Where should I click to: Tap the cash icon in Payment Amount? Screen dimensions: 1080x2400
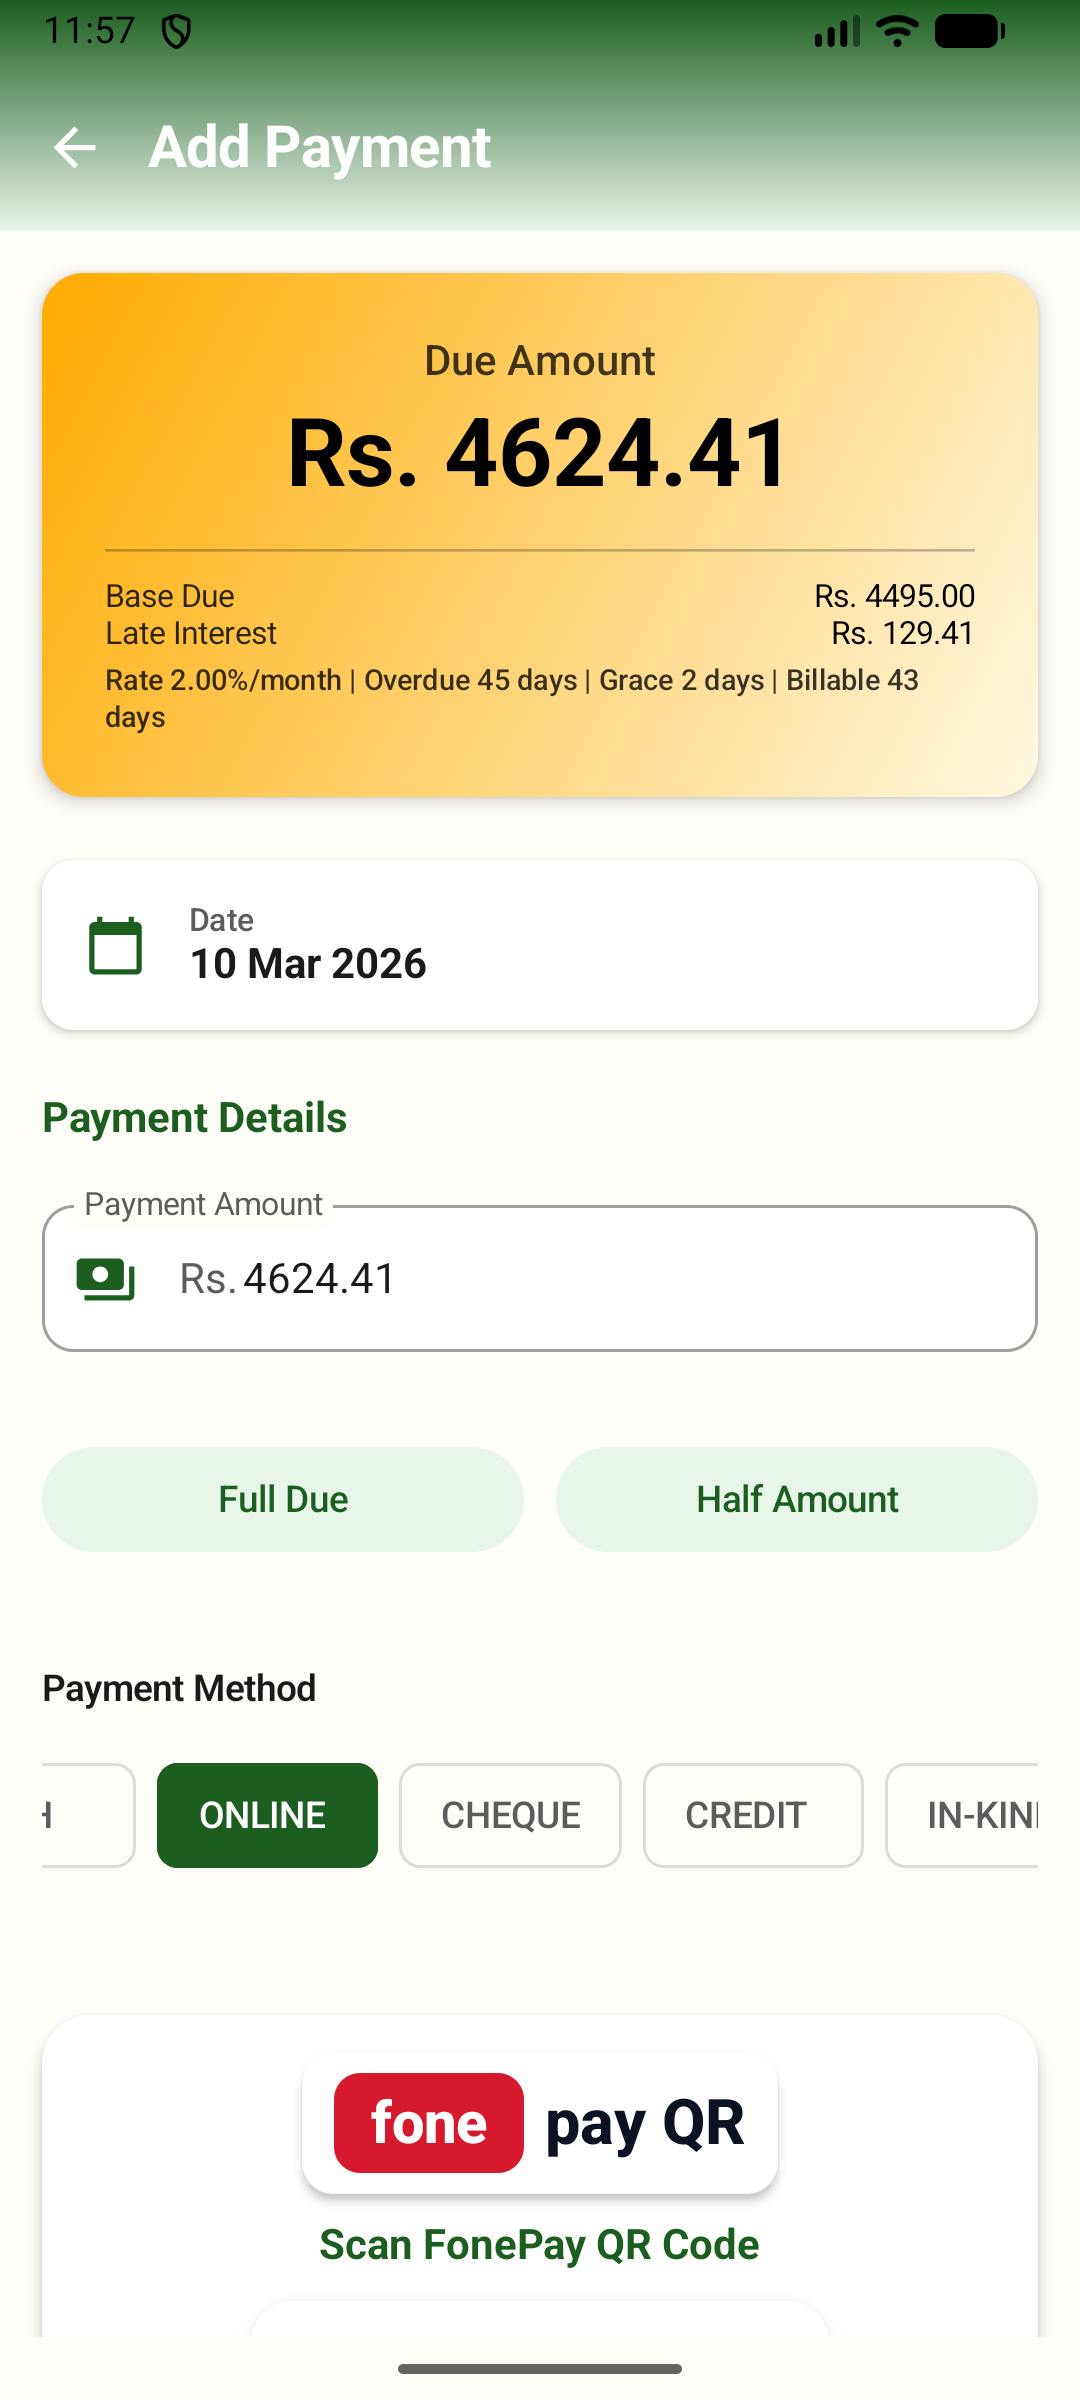click(x=106, y=1279)
